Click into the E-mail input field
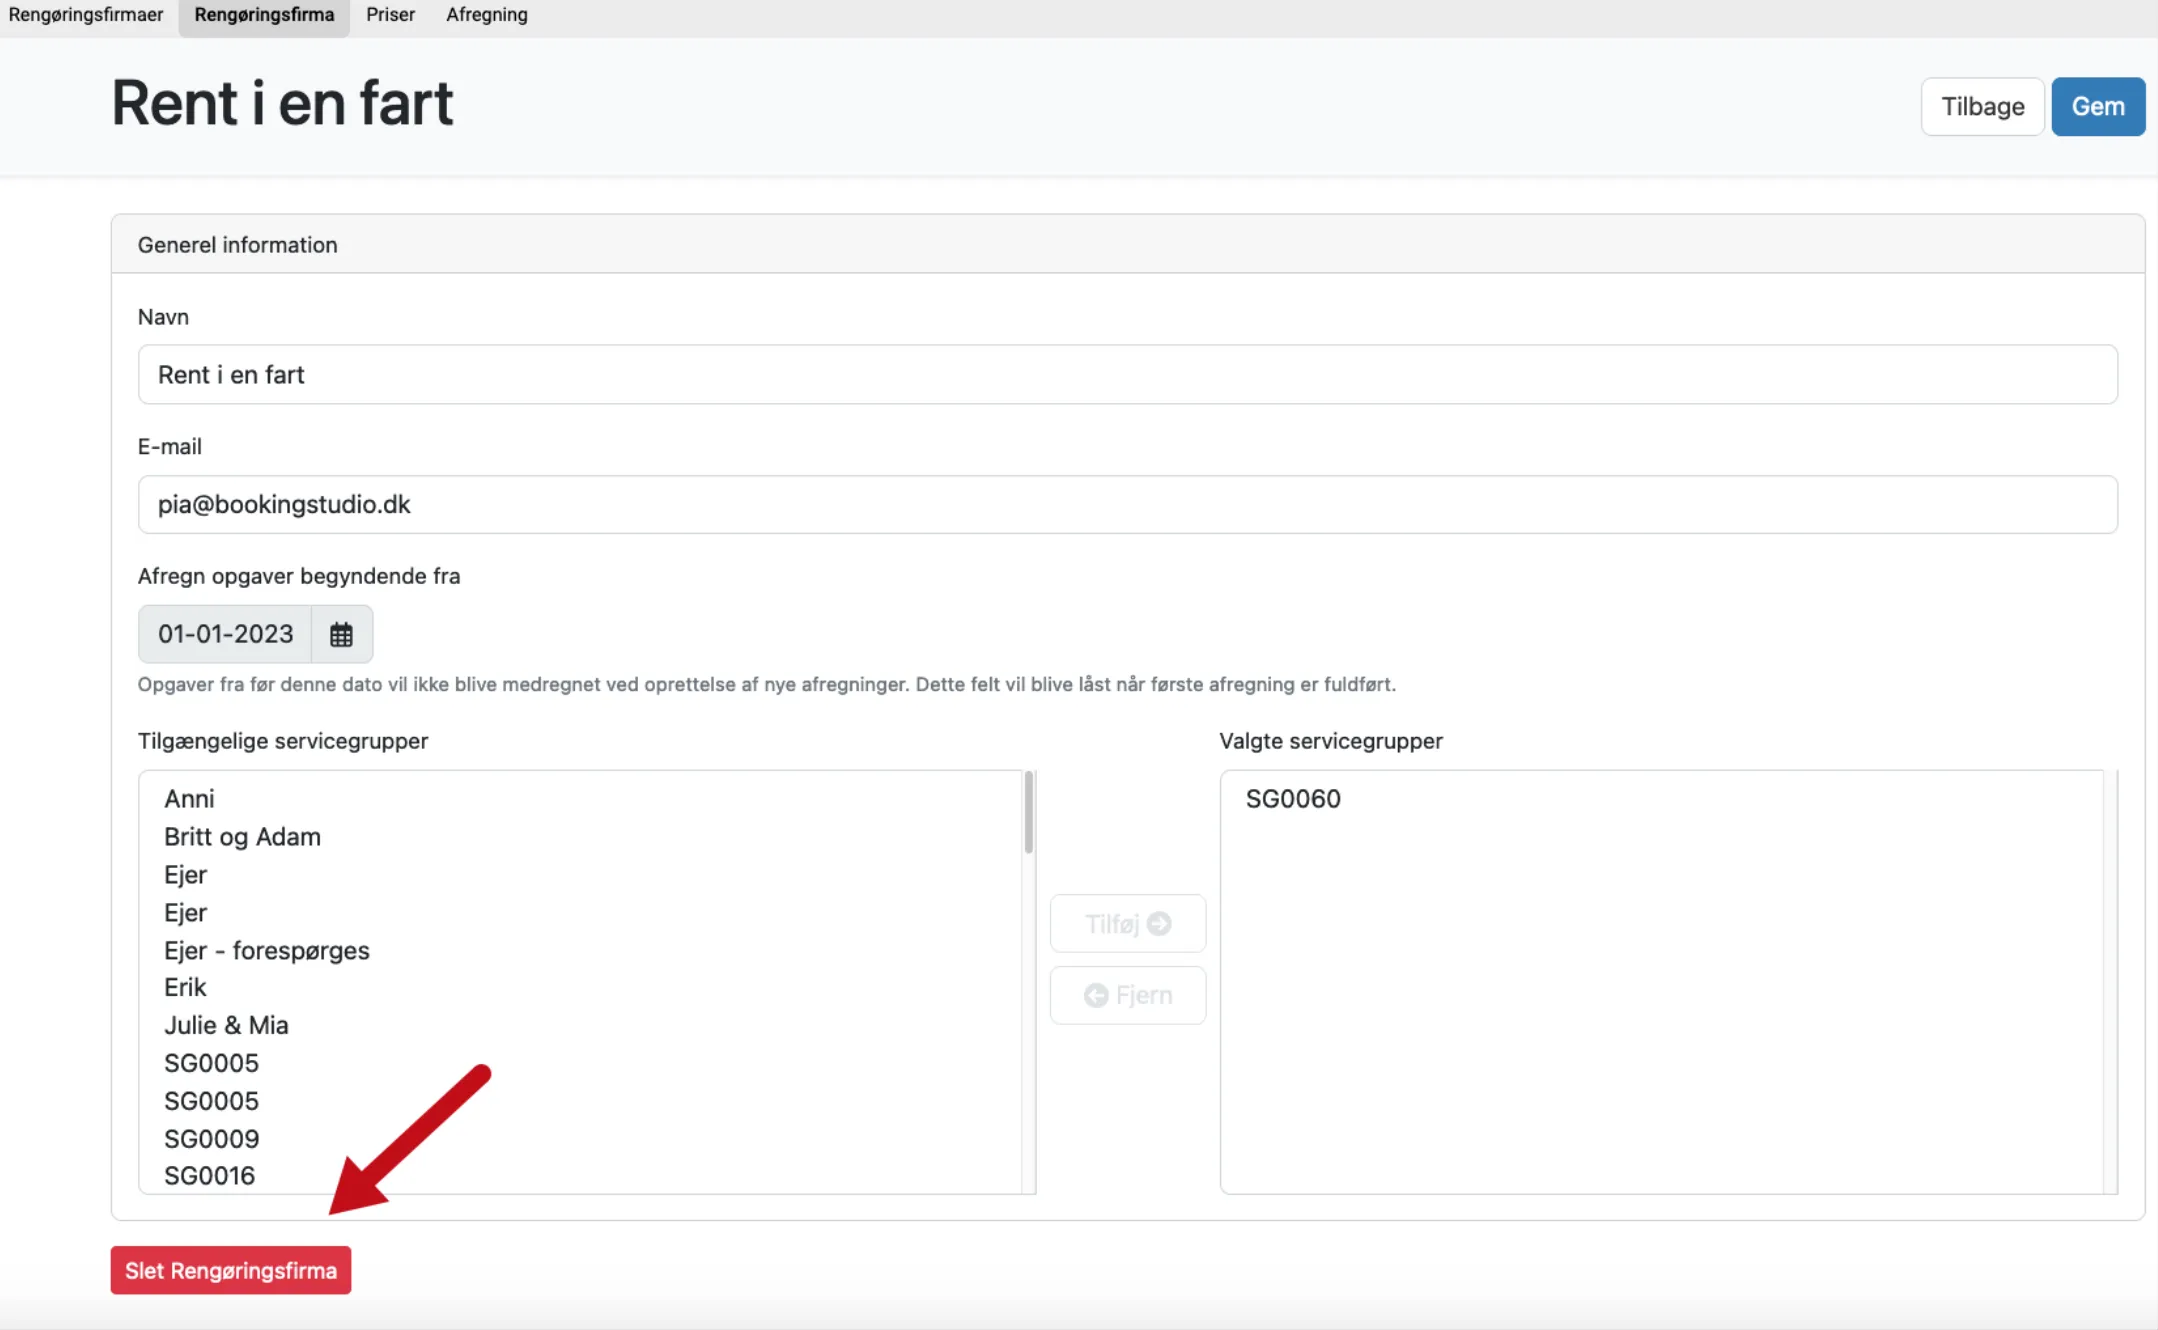The height and width of the screenshot is (1330, 2158). [x=1127, y=504]
